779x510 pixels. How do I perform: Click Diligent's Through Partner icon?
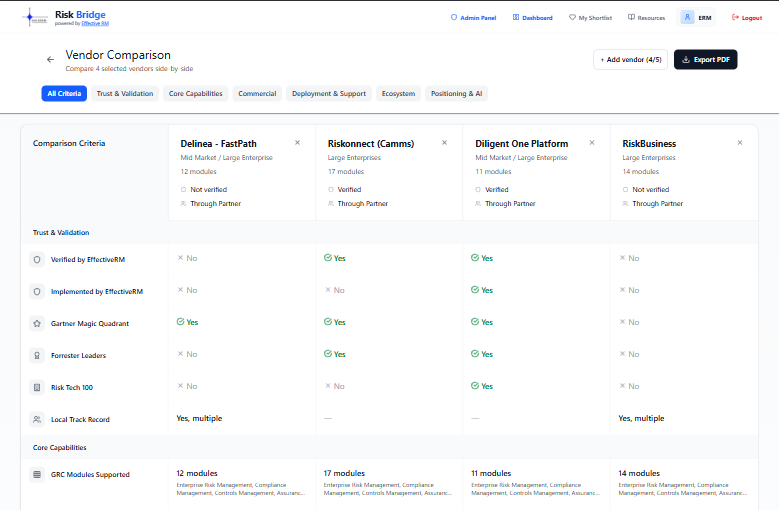coord(478,204)
